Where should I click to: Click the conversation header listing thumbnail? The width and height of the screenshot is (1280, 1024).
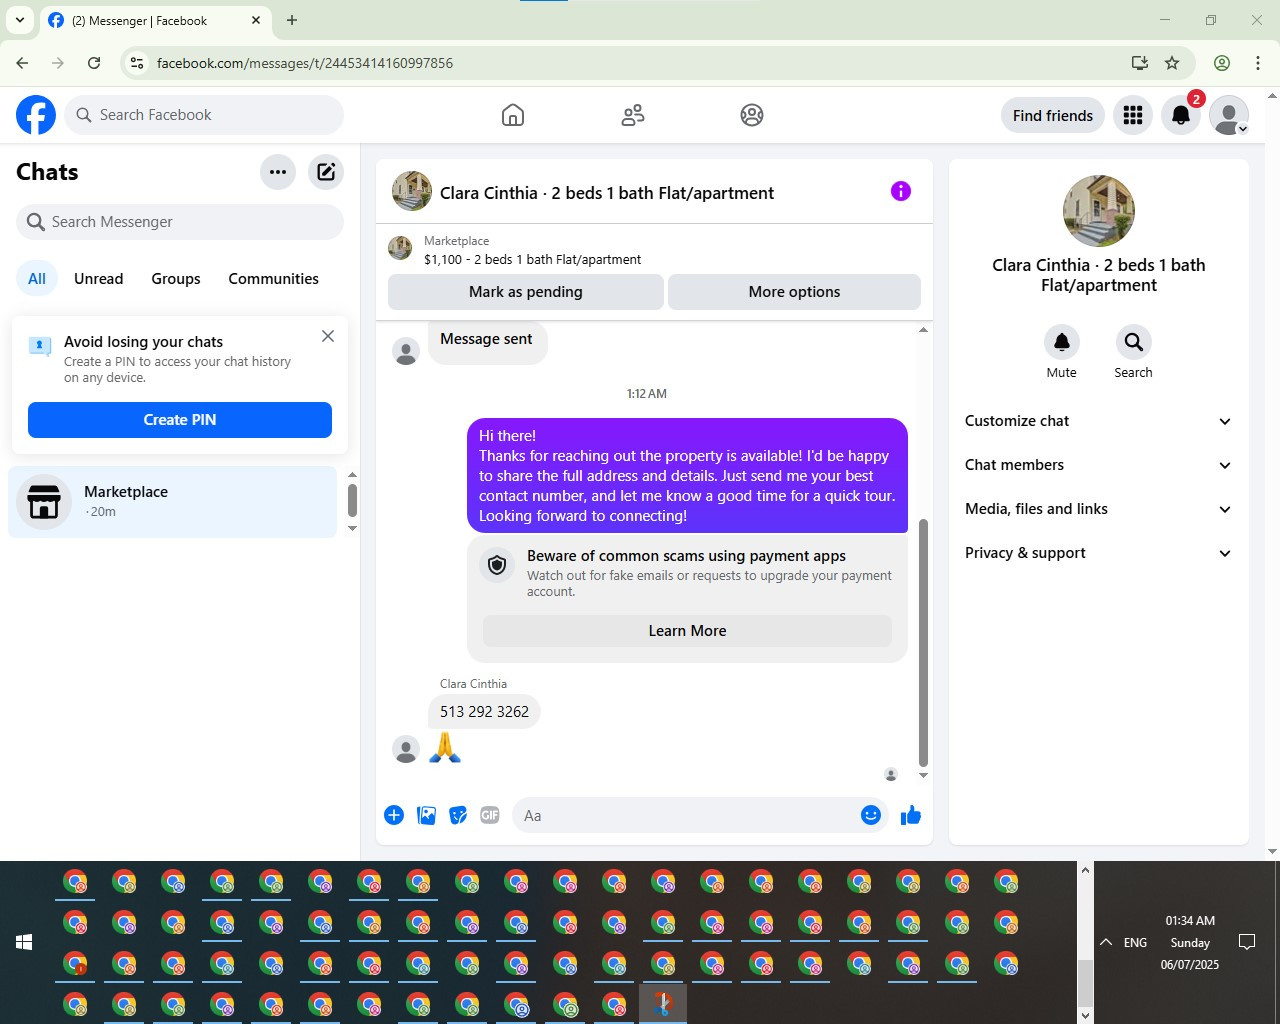click(x=412, y=191)
